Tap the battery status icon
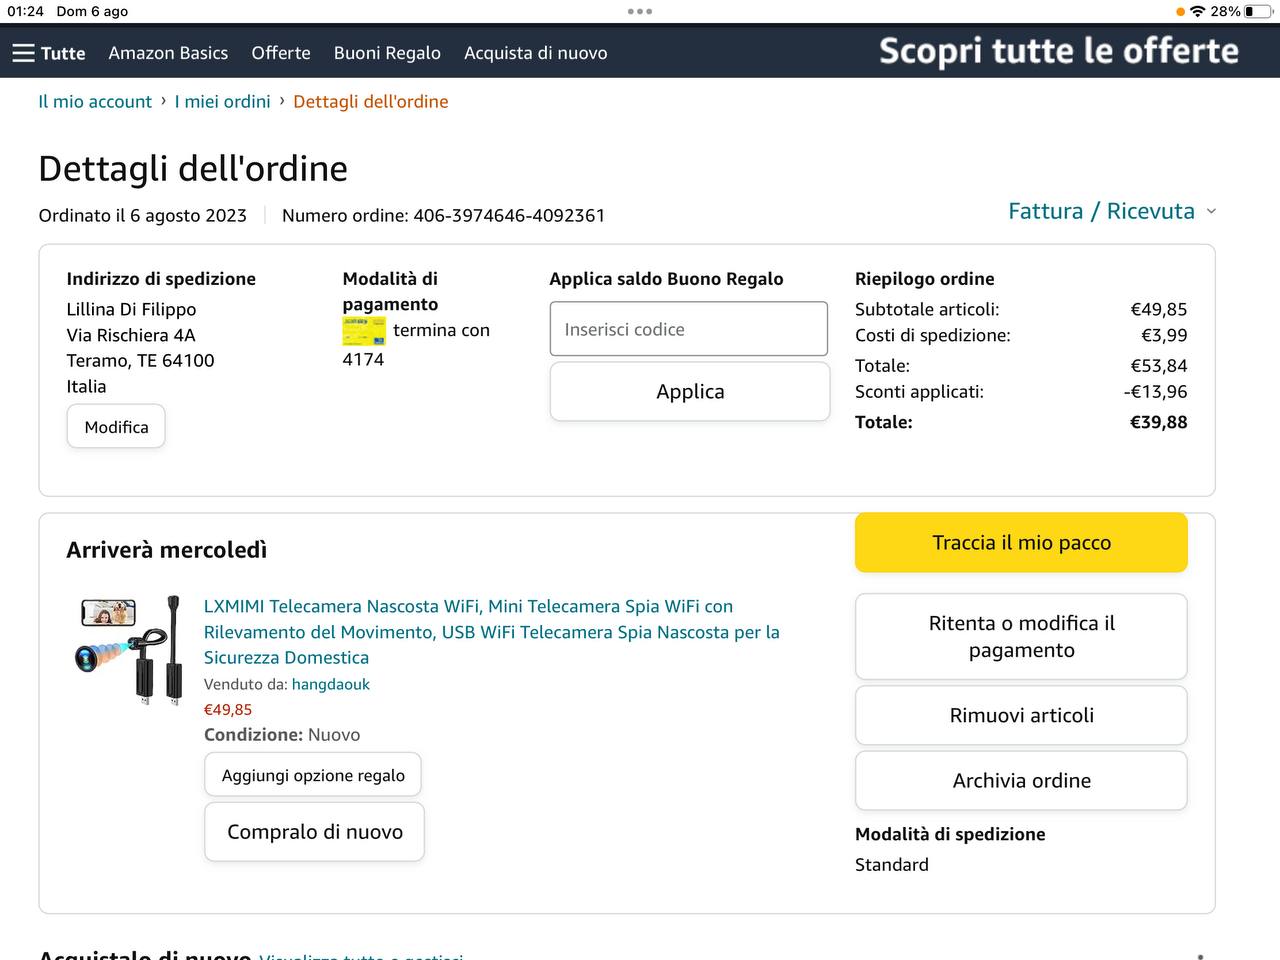This screenshot has width=1280, height=960. tap(1255, 11)
